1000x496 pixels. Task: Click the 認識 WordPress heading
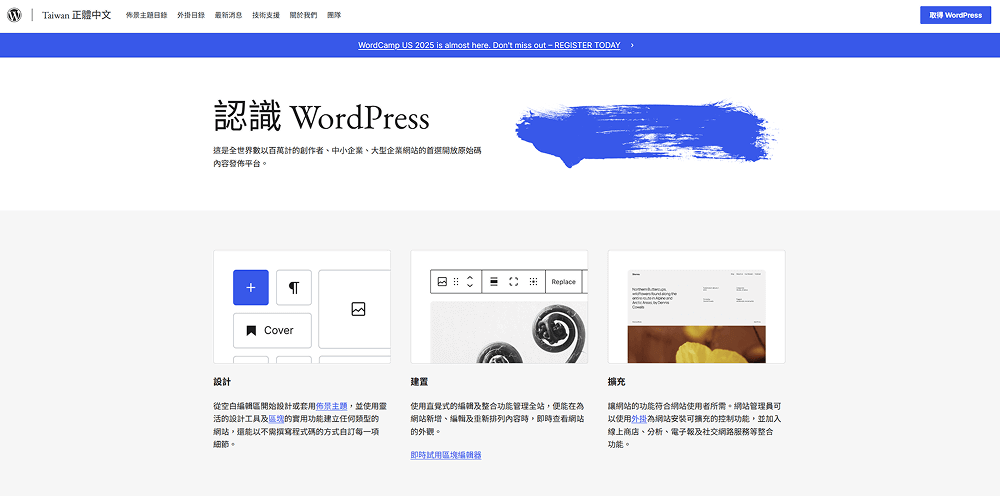(x=321, y=117)
